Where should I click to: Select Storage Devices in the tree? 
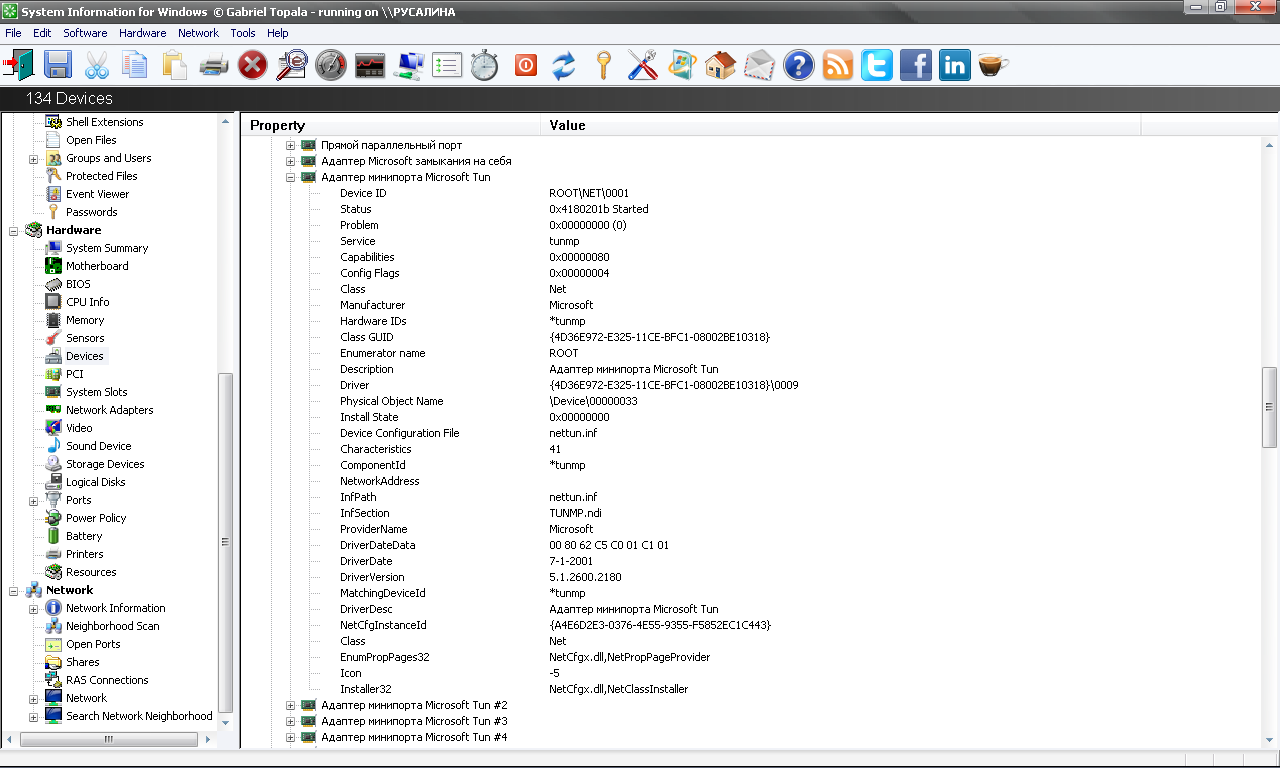point(105,464)
